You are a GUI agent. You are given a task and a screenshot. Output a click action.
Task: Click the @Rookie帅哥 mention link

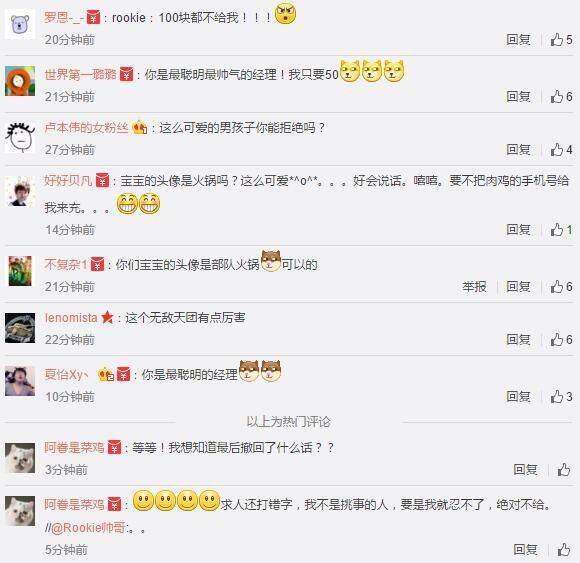pos(88,528)
